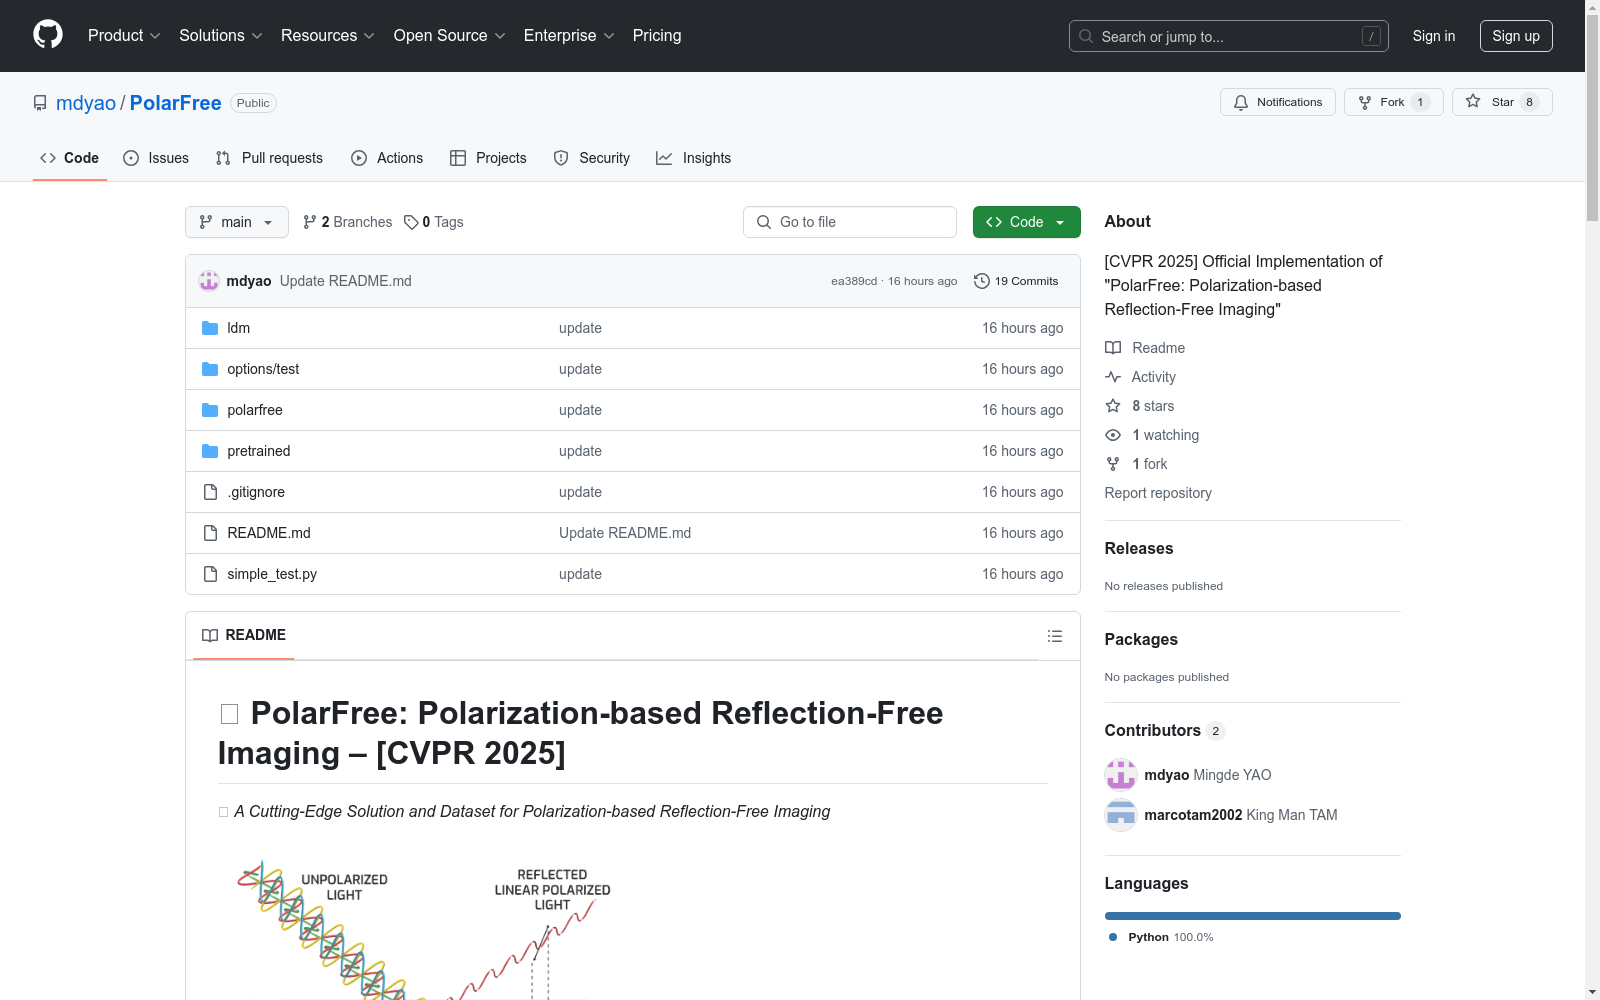Click the Sign in link
This screenshot has width=1600, height=1000.
pyautogui.click(x=1434, y=36)
